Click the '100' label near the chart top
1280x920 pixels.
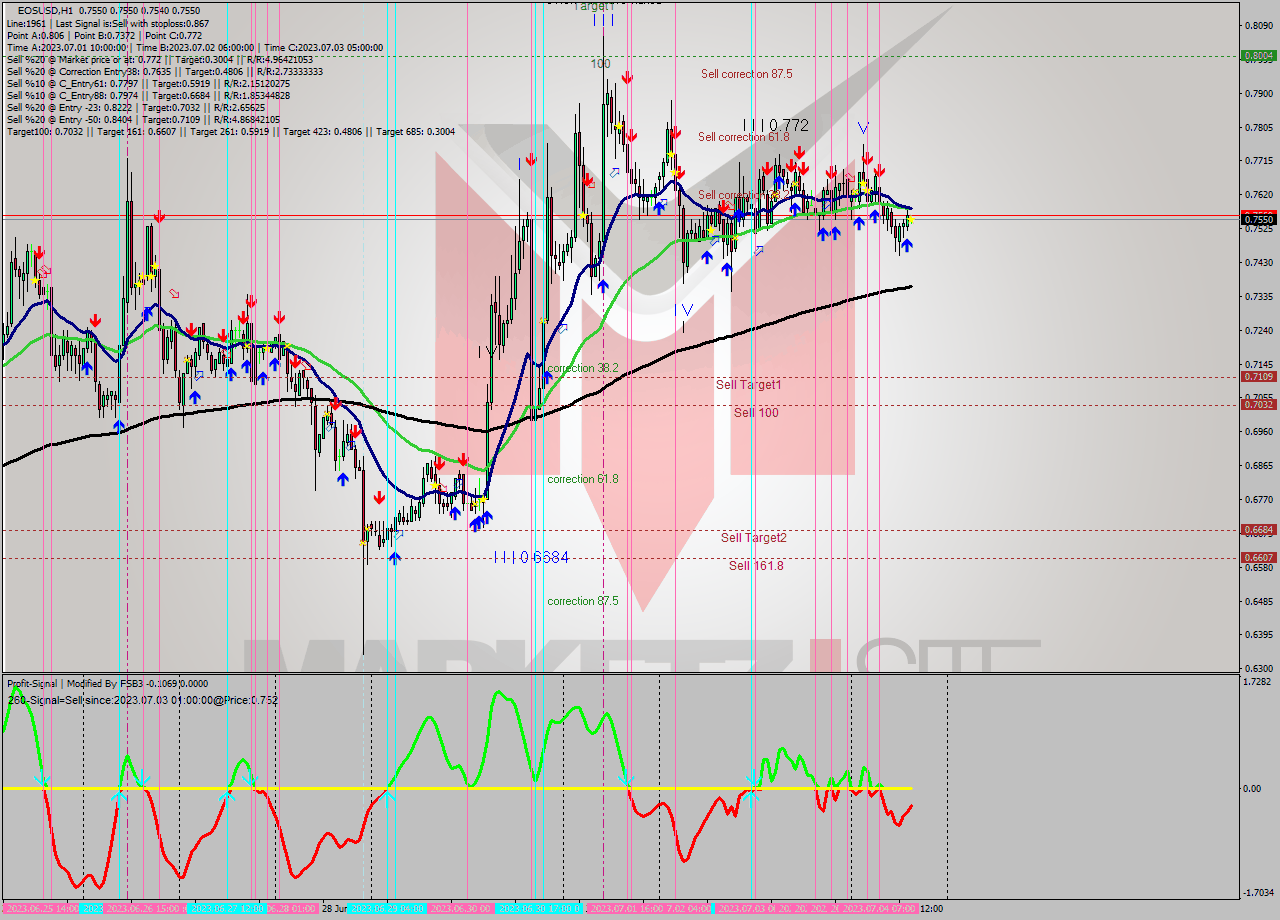[600, 64]
